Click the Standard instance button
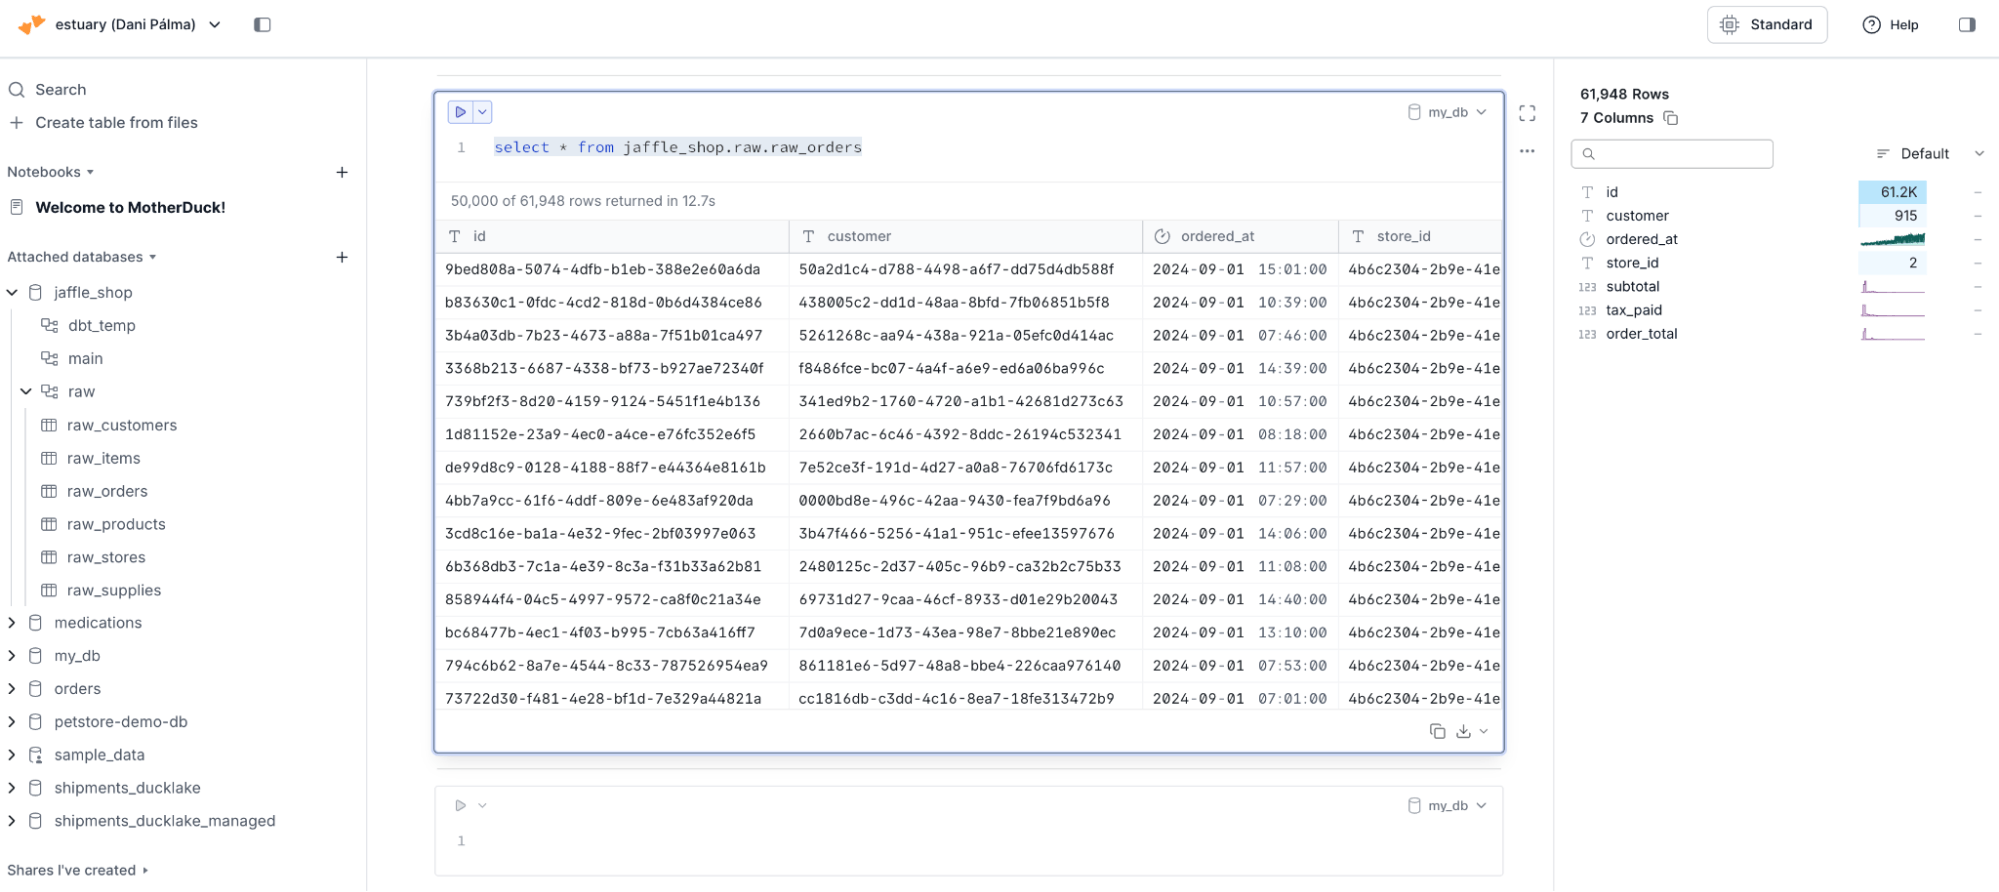This screenshot has height=892, width=1999. (x=1767, y=24)
